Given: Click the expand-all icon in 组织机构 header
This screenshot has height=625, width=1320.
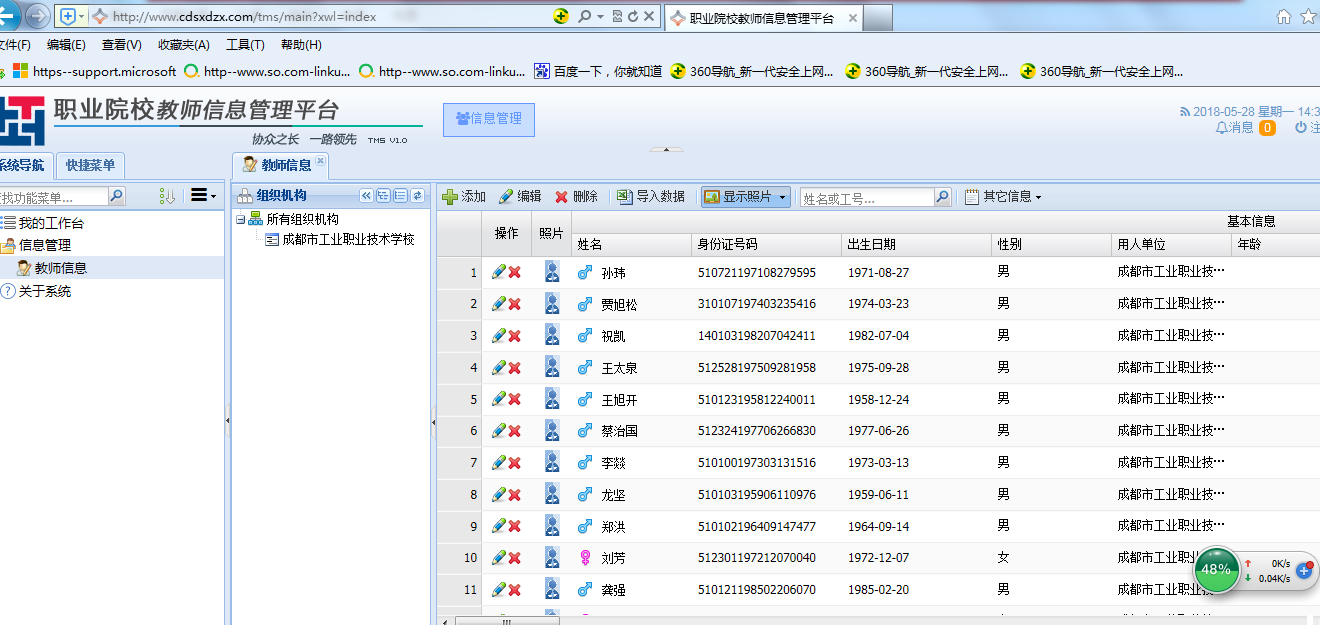Looking at the screenshot, I should (x=383, y=196).
